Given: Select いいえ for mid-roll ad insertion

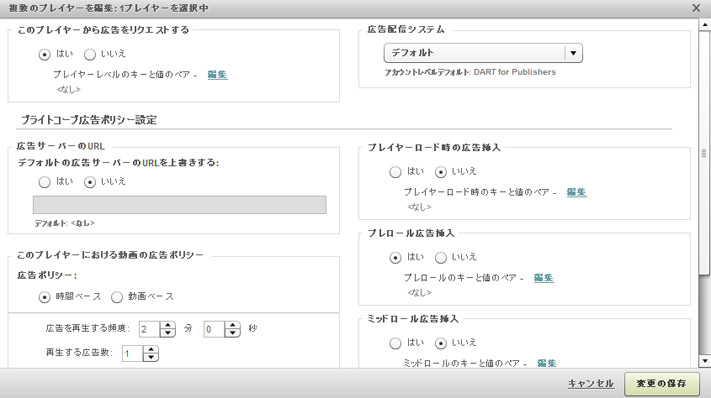Looking at the screenshot, I should tap(441, 344).
